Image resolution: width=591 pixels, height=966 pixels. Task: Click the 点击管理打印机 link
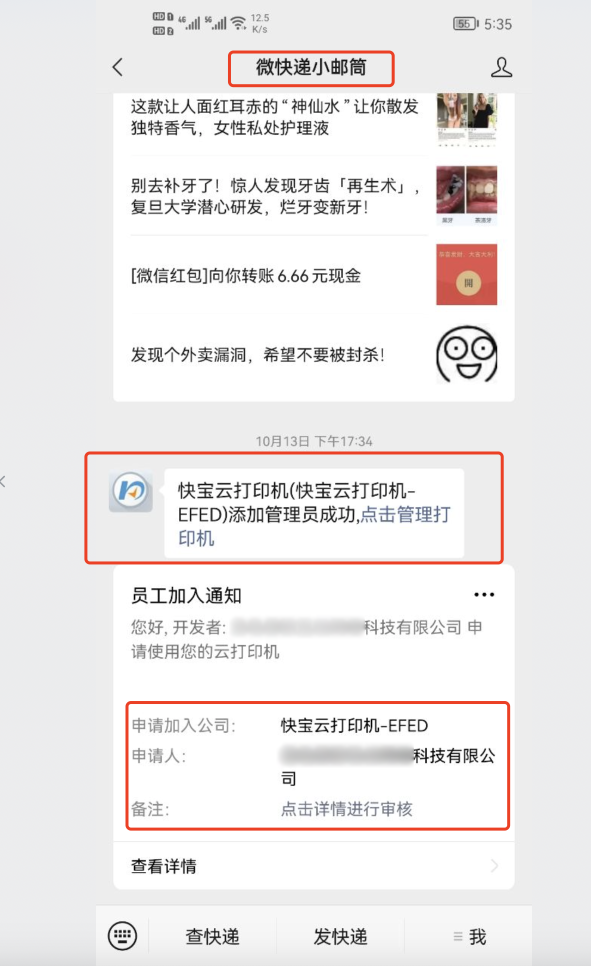314,526
